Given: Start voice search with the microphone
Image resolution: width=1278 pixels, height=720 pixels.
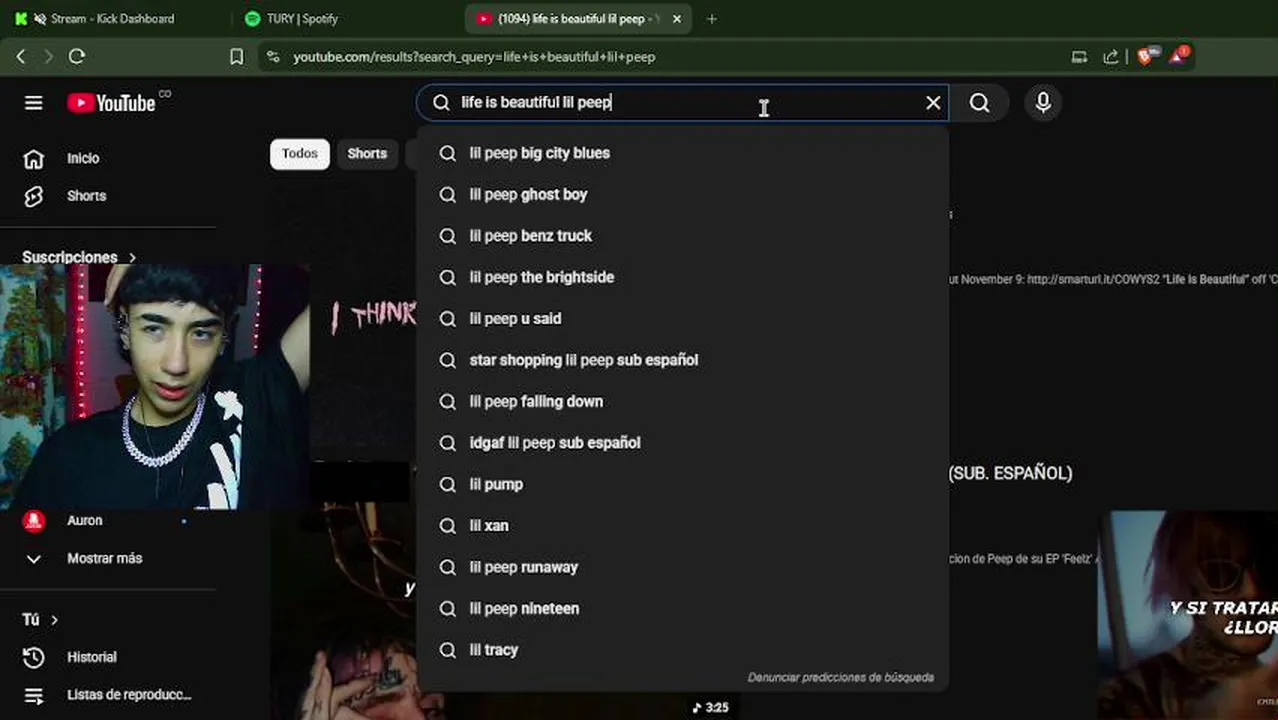Looking at the screenshot, I should pyautogui.click(x=1043, y=103).
